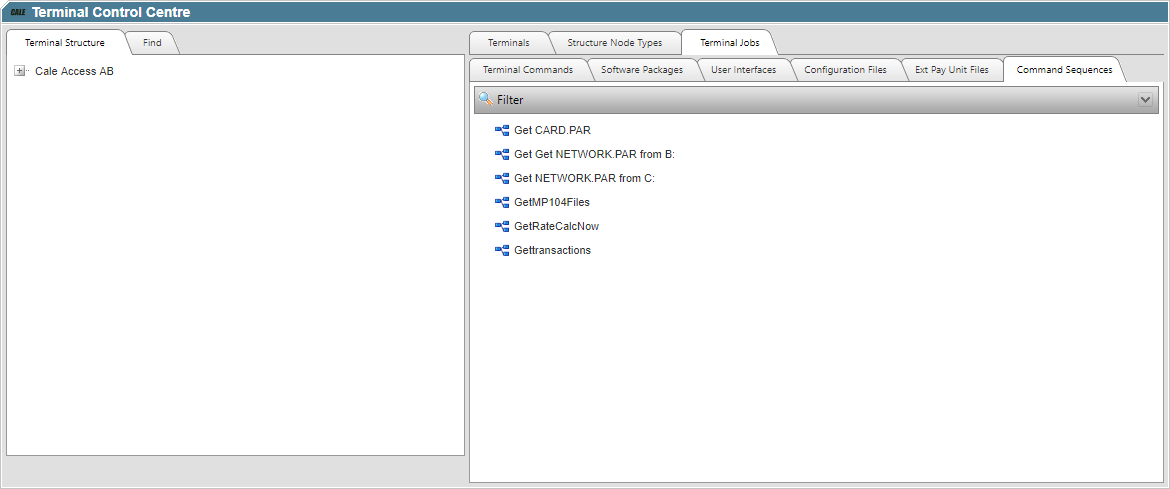
Task: Expand the Cale Access AB tree node
Action: click(19, 71)
